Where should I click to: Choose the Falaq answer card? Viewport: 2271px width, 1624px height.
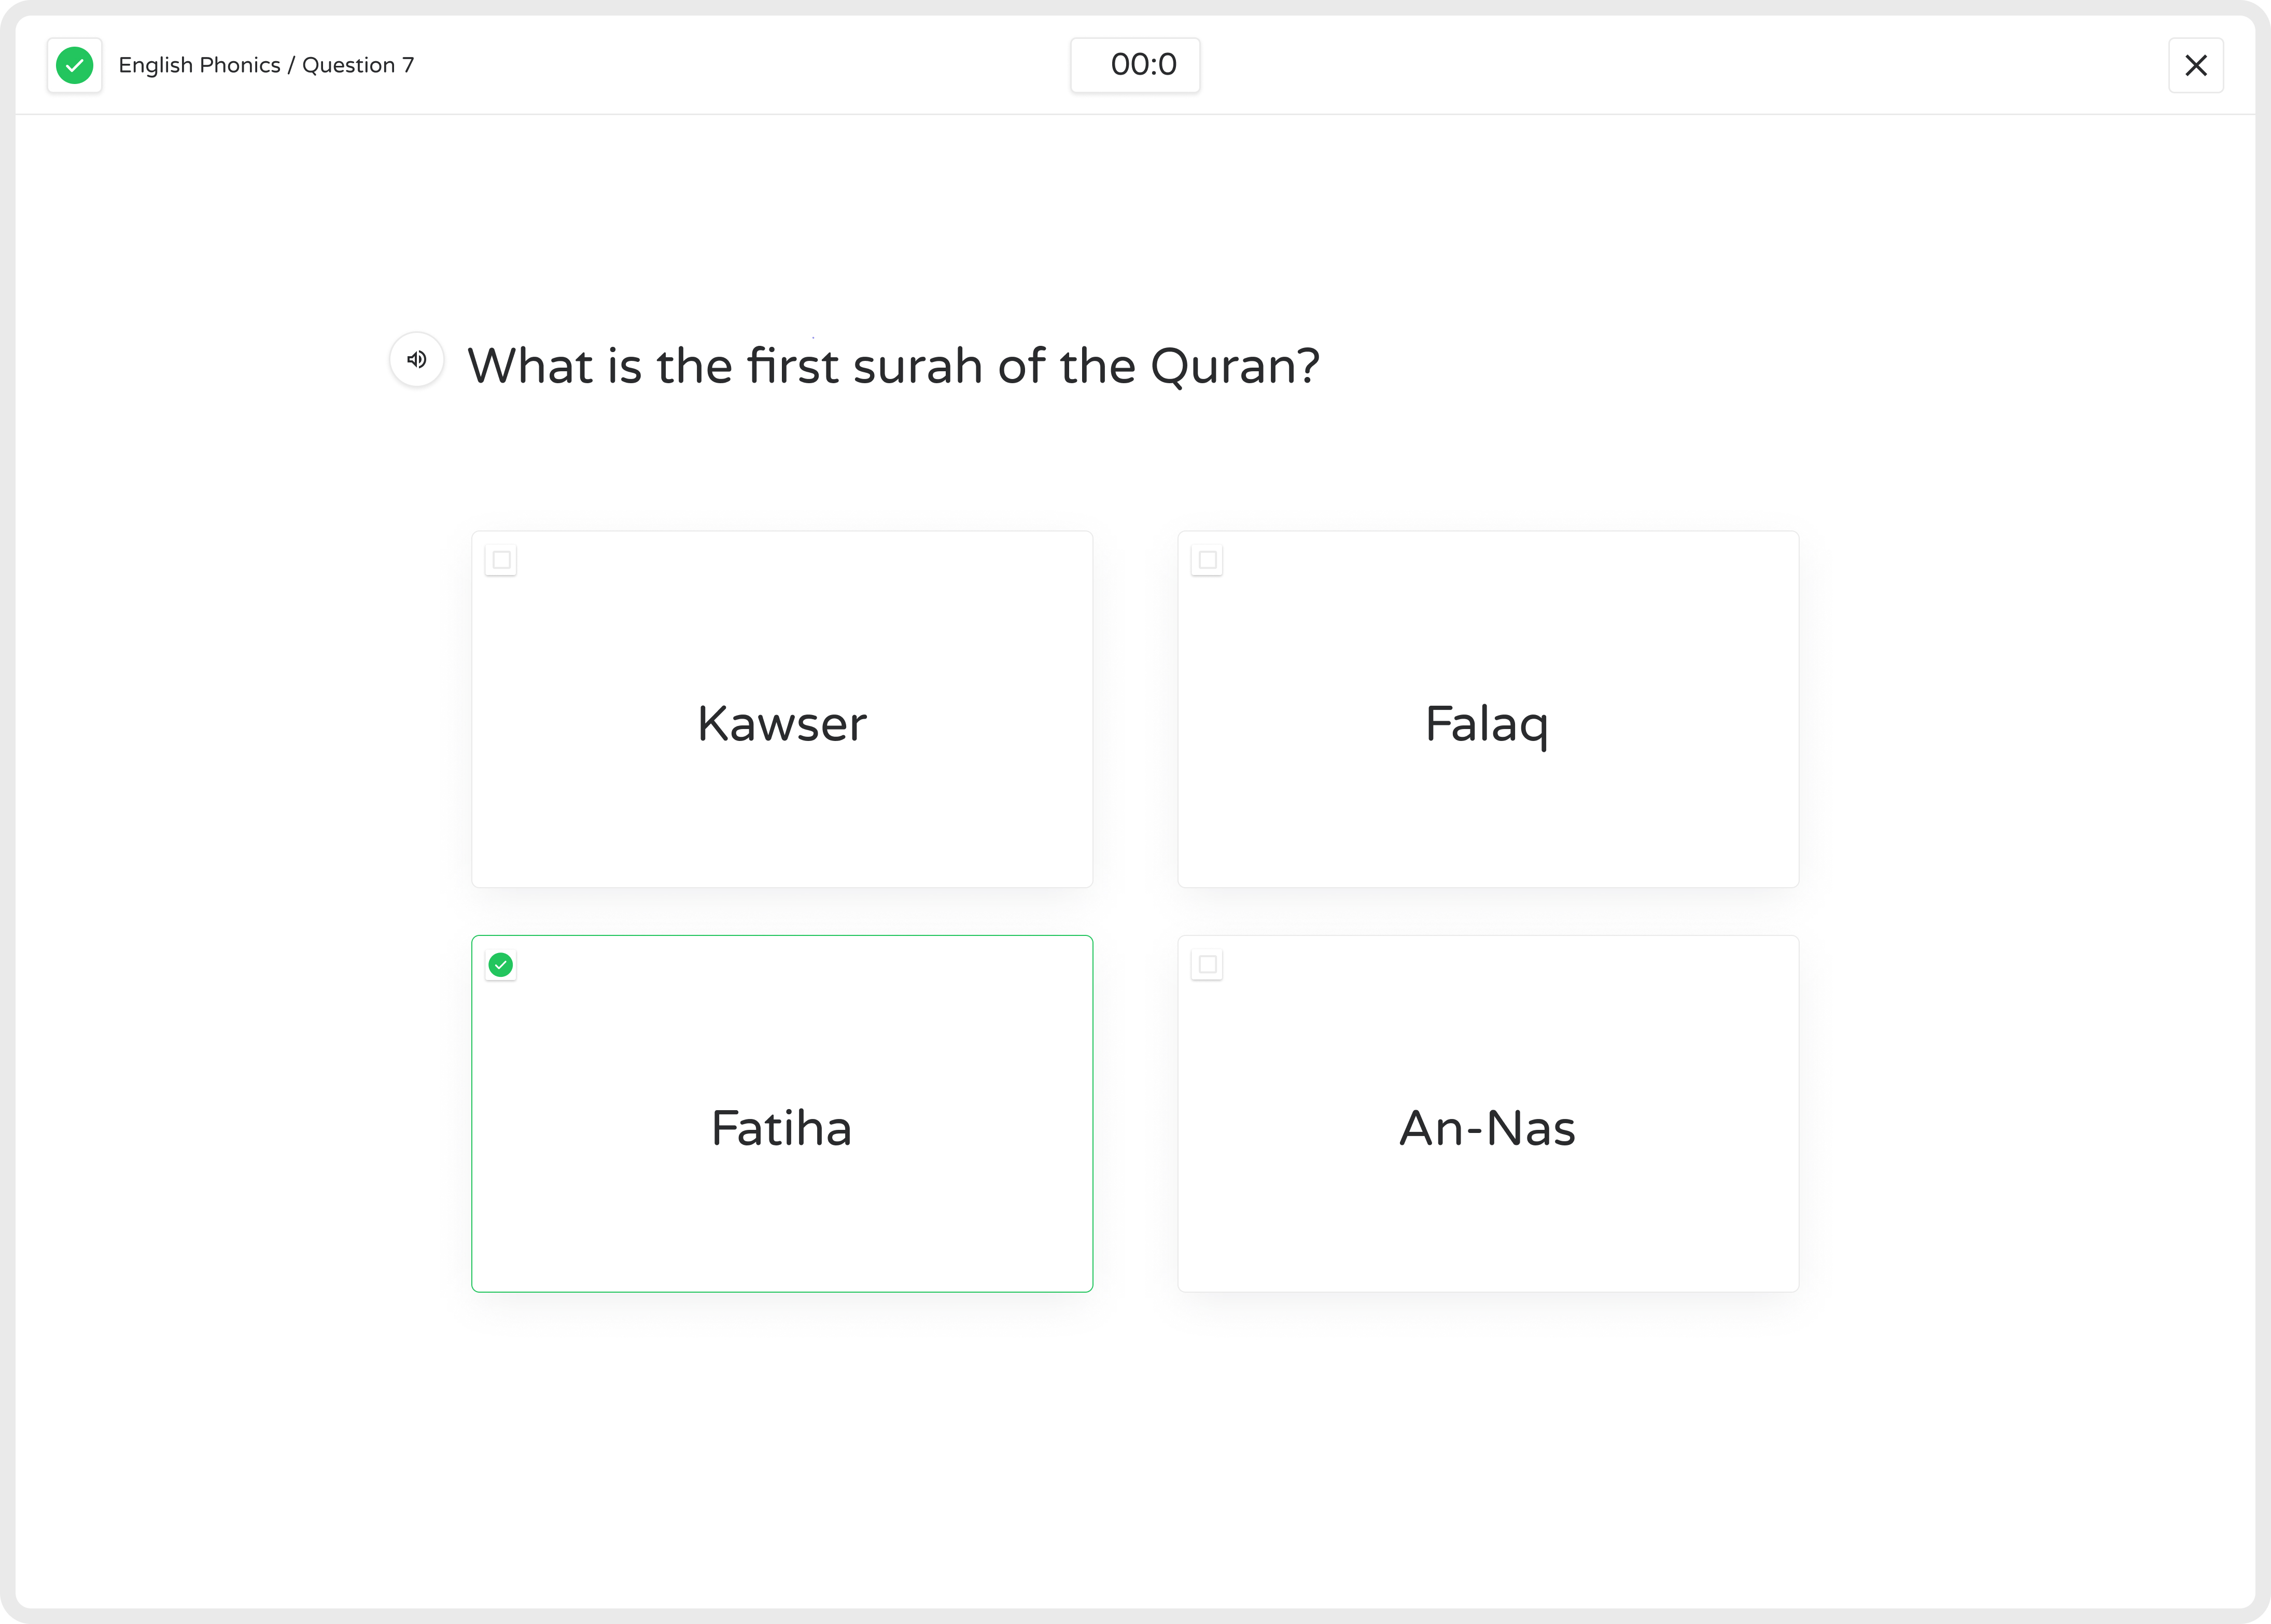[1488, 800]
